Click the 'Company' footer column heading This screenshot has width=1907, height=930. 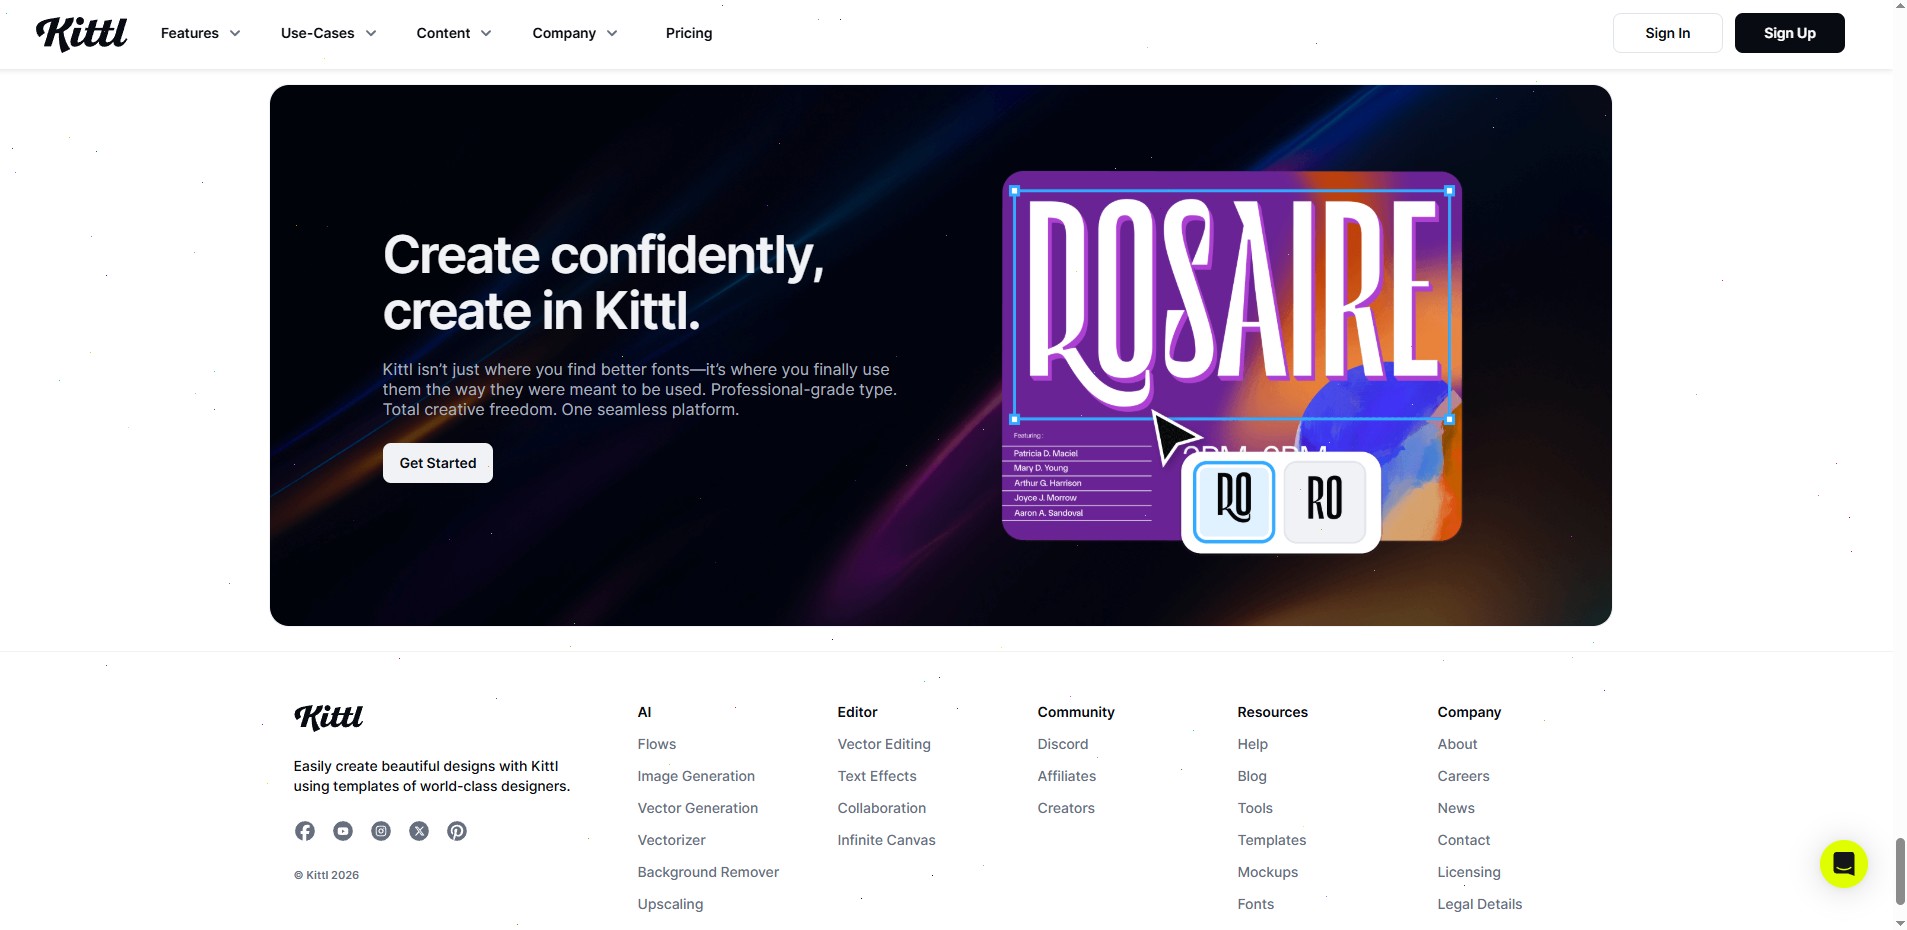[1469, 712]
